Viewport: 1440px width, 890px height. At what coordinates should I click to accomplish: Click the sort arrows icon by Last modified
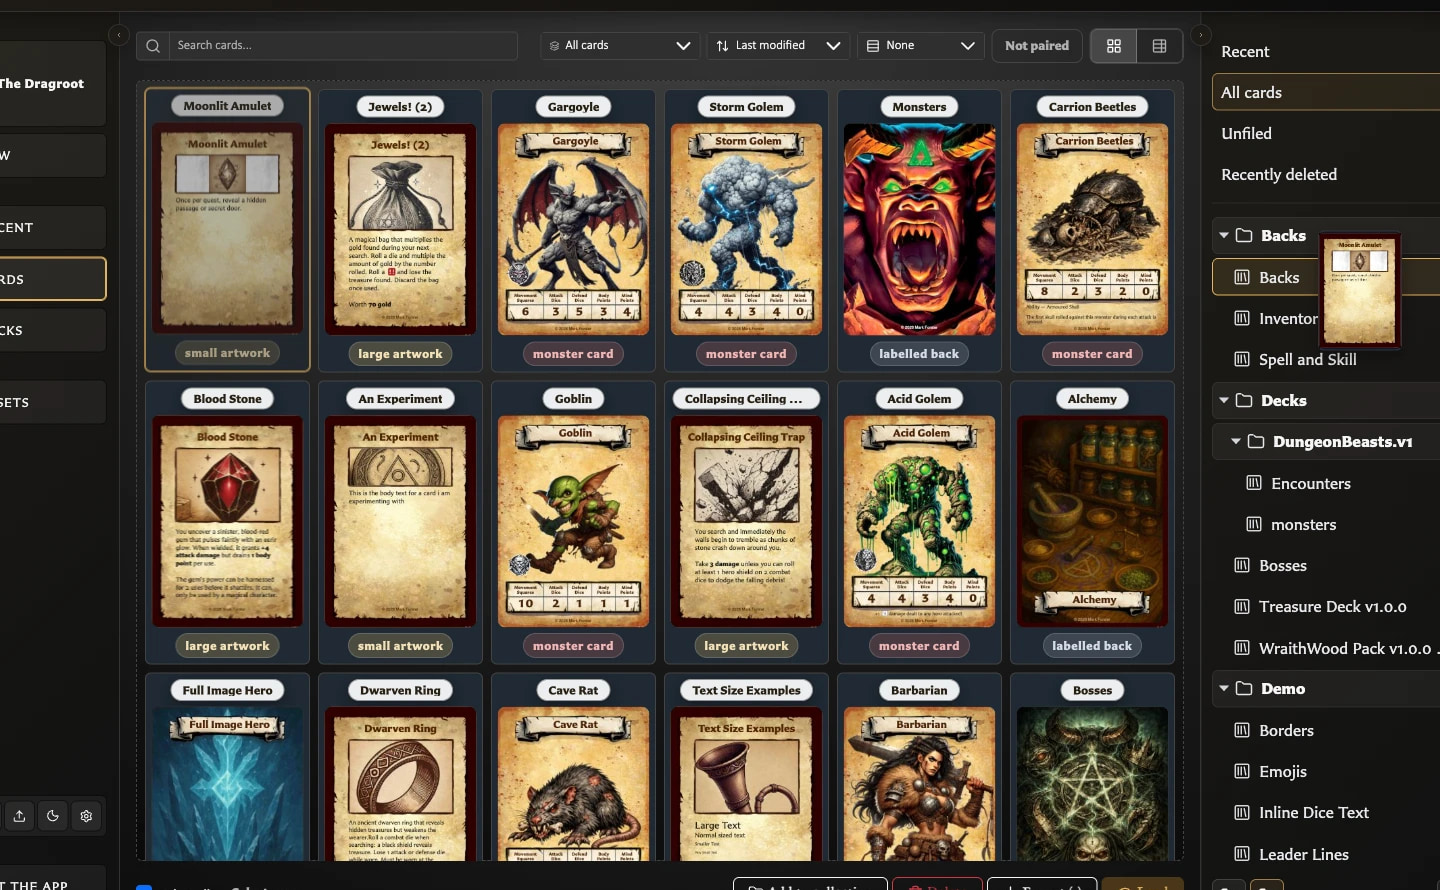(x=723, y=46)
